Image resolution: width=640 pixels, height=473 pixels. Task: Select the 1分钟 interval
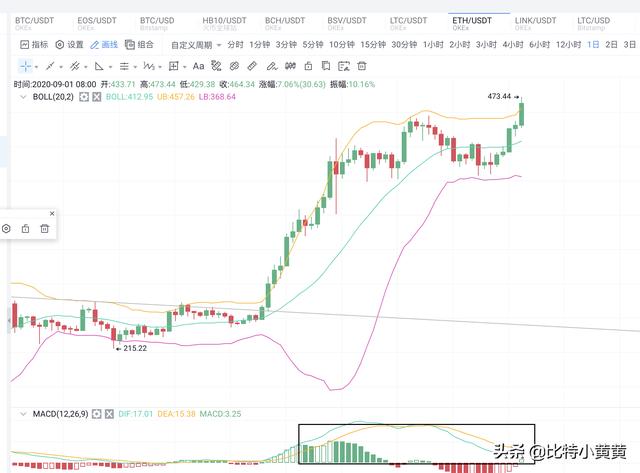(260, 44)
